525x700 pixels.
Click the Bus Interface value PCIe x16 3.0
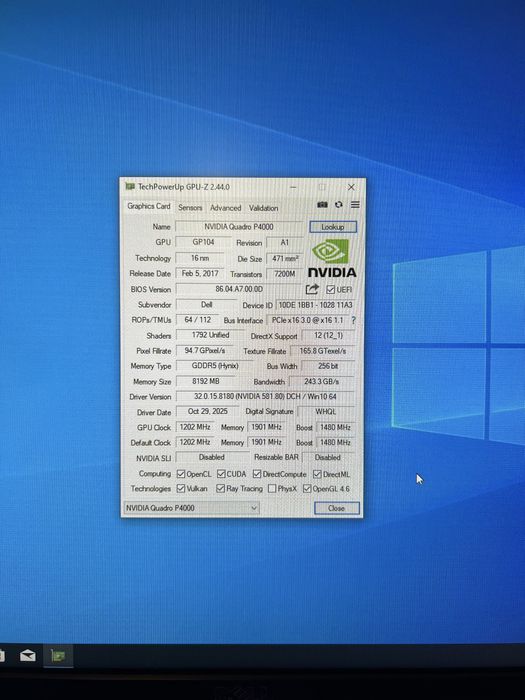pos(308,320)
